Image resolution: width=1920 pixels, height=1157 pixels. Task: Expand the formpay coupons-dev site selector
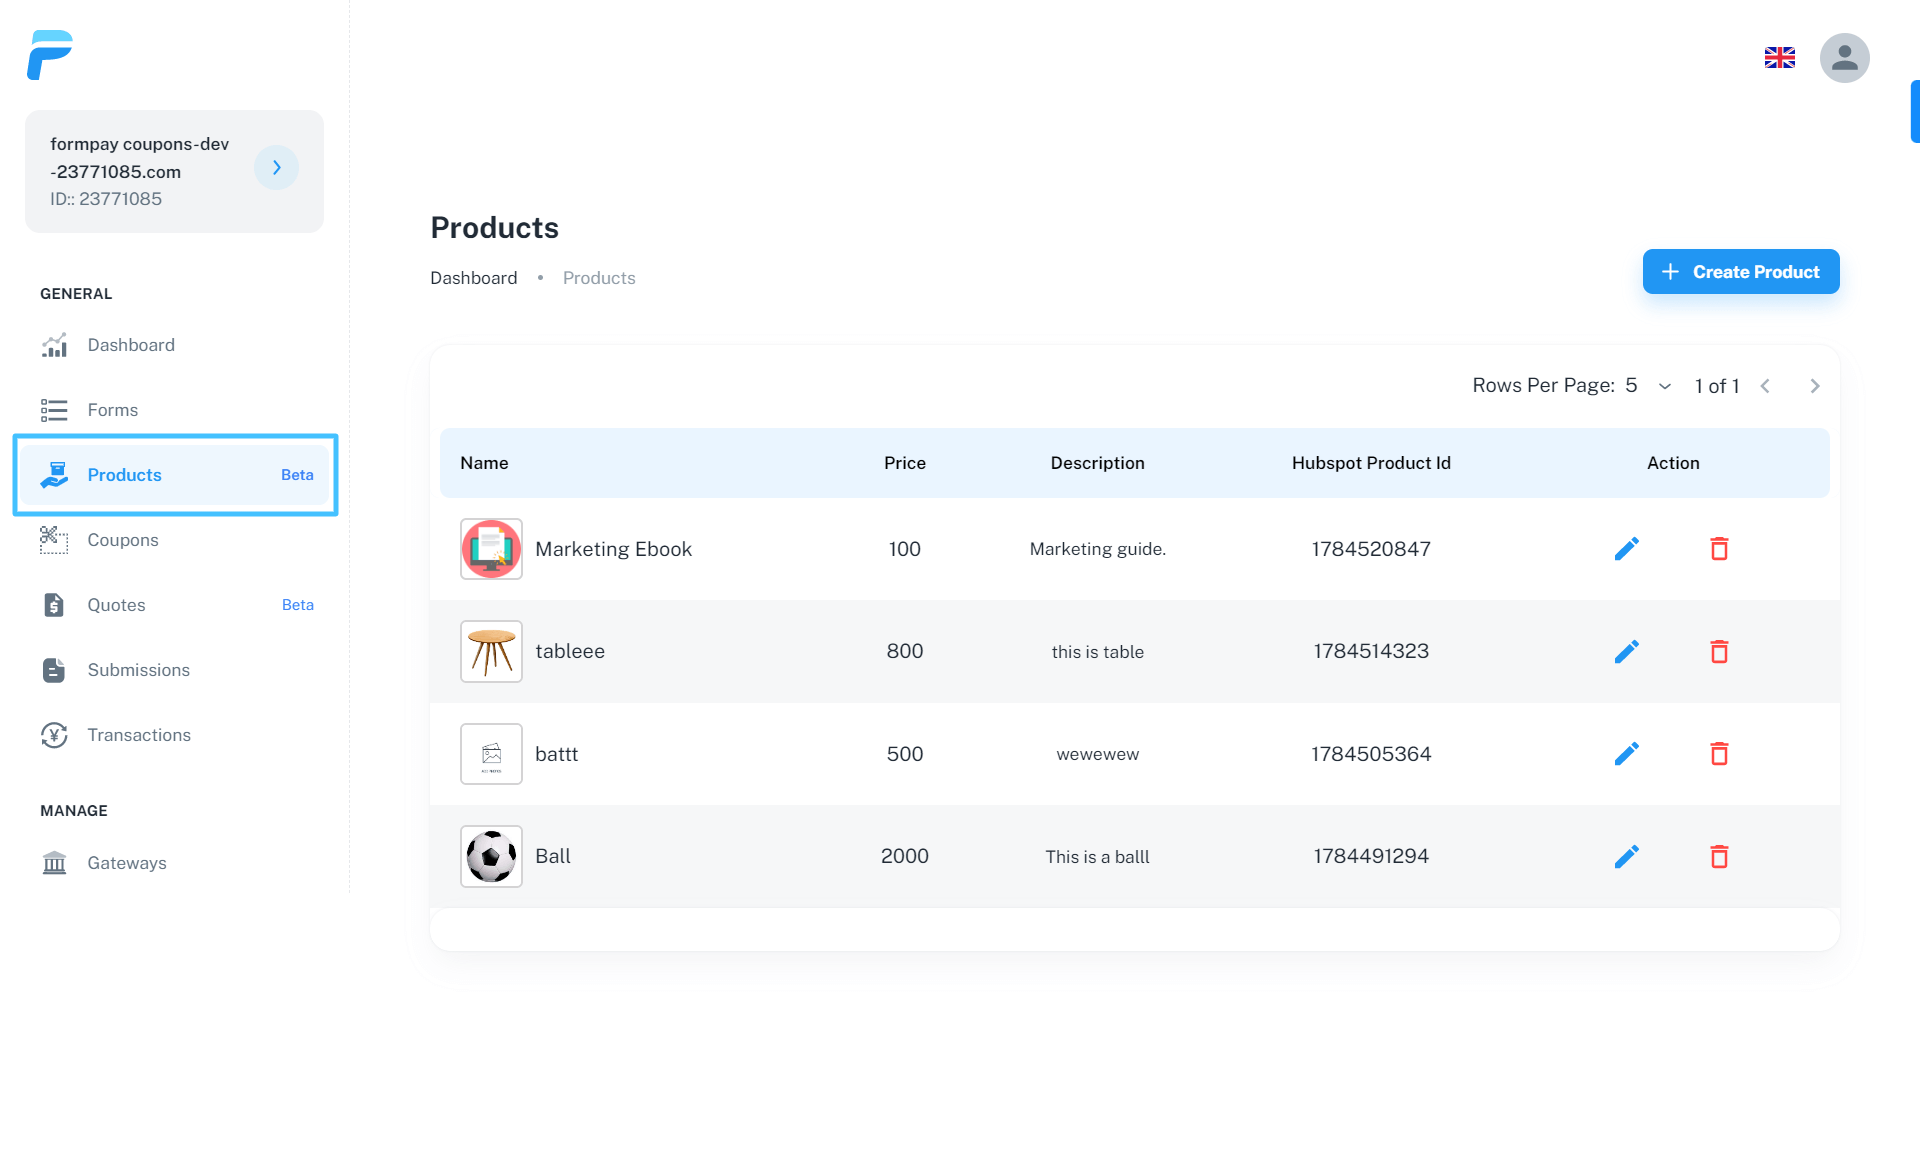276,168
